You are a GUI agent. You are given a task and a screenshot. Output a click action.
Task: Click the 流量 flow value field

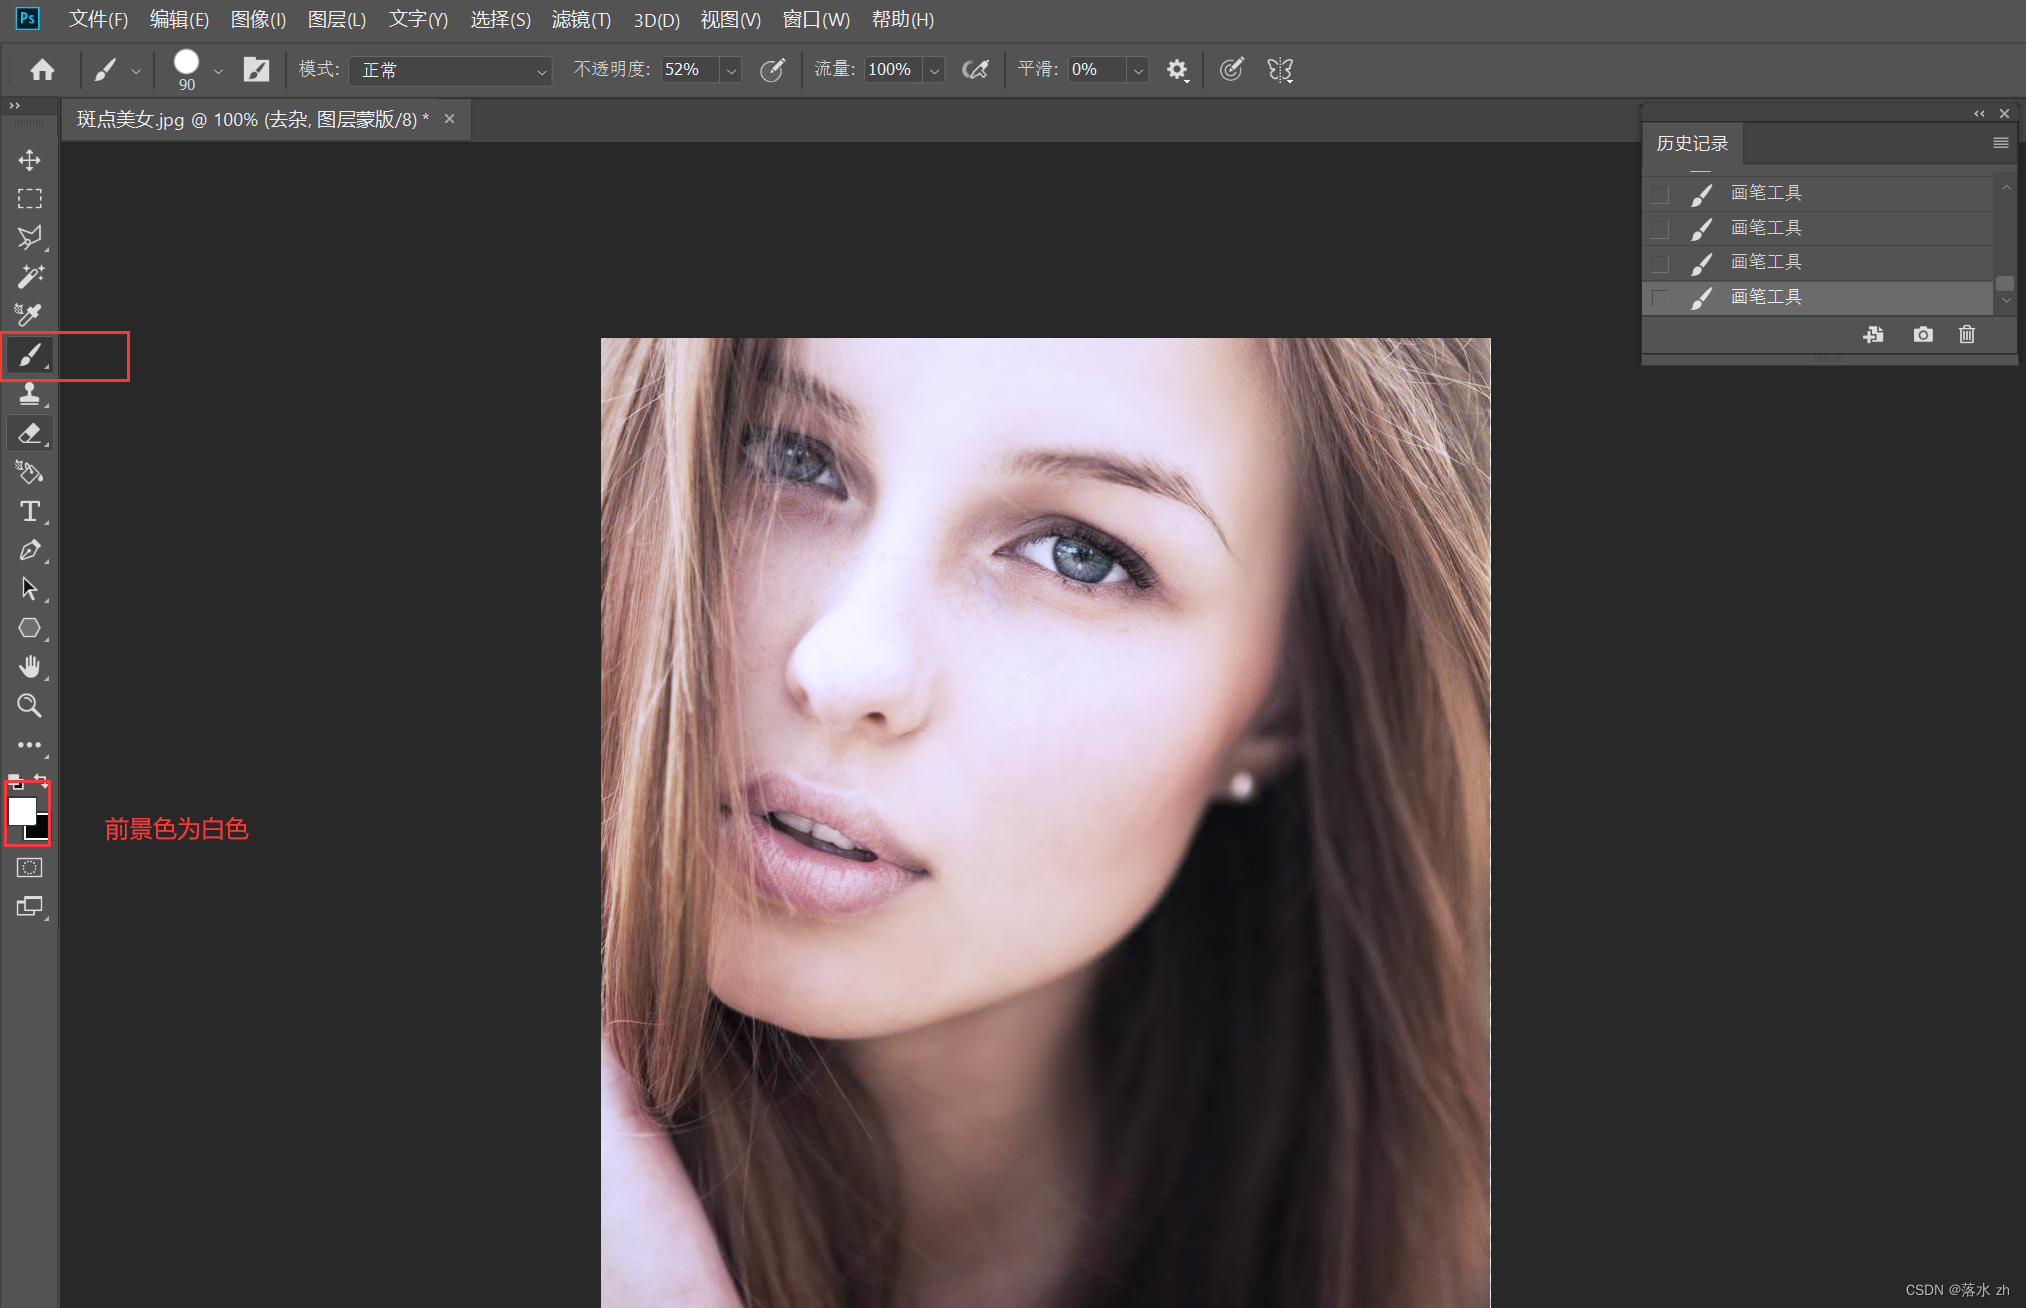tap(890, 70)
